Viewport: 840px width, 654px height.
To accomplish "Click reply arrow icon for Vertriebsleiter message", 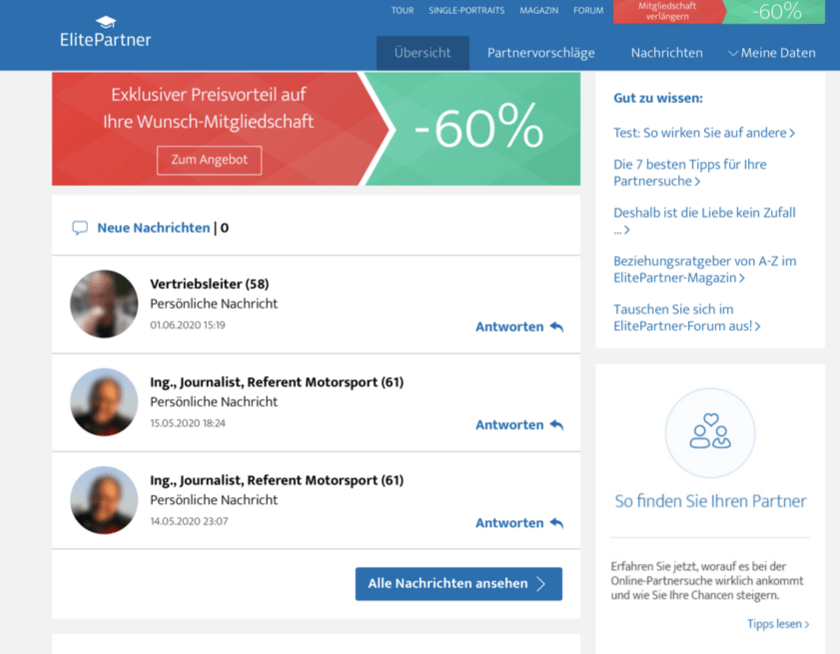I will point(557,327).
